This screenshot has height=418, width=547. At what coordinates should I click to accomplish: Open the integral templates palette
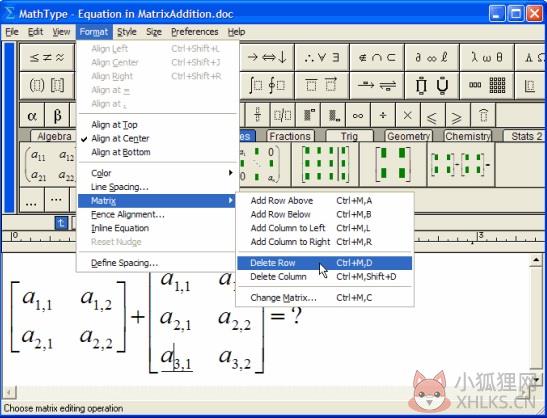267,85
